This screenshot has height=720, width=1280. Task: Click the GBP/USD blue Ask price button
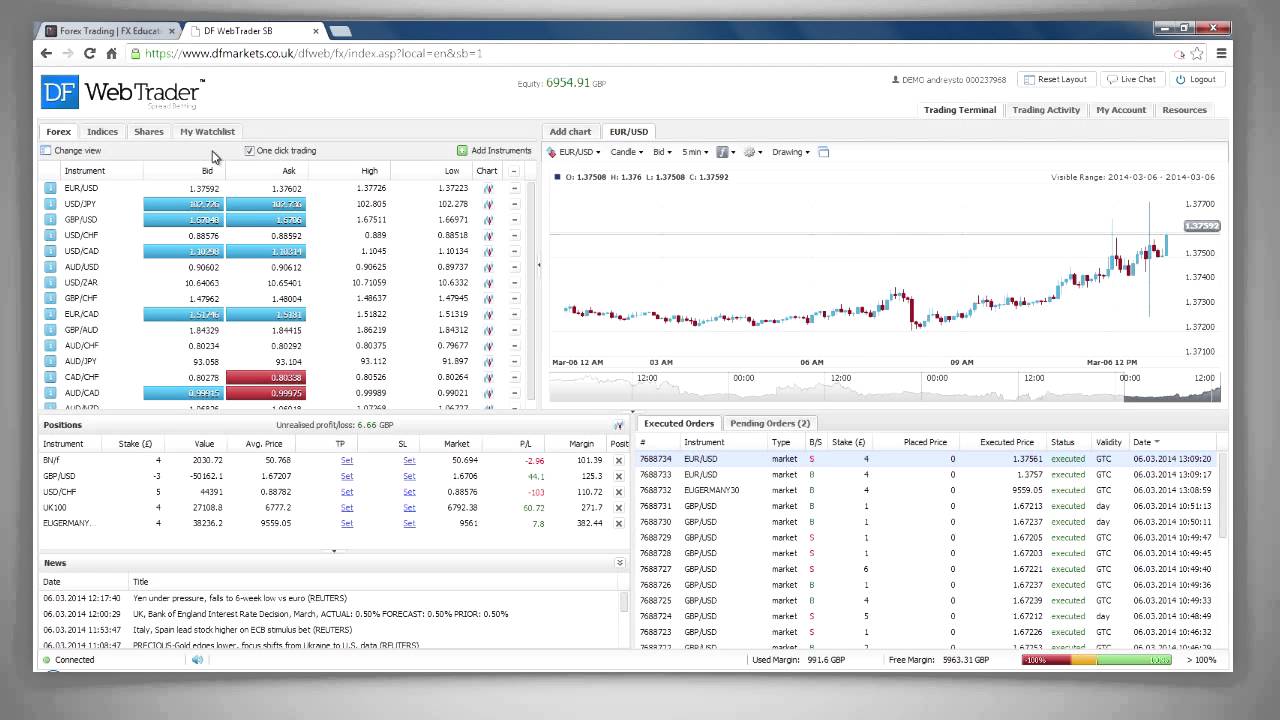coord(266,220)
